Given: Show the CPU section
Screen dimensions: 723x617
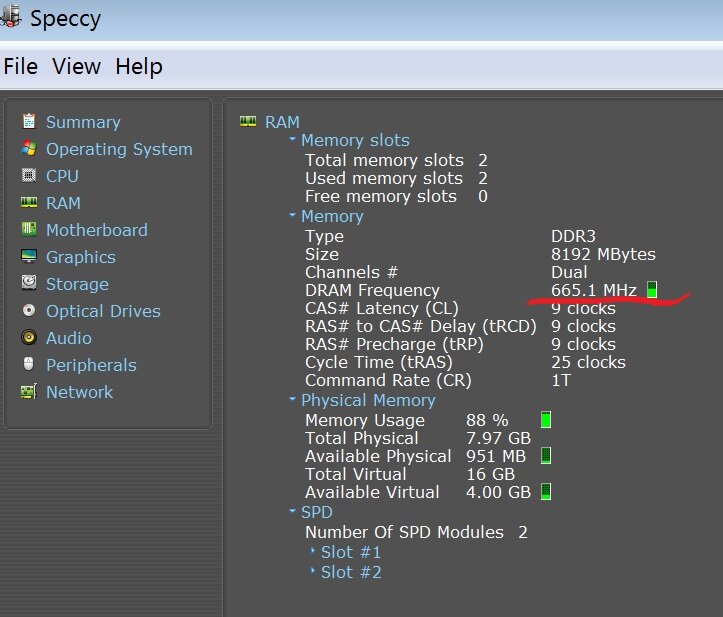Looking at the screenshot, I should tap(62, 176).
